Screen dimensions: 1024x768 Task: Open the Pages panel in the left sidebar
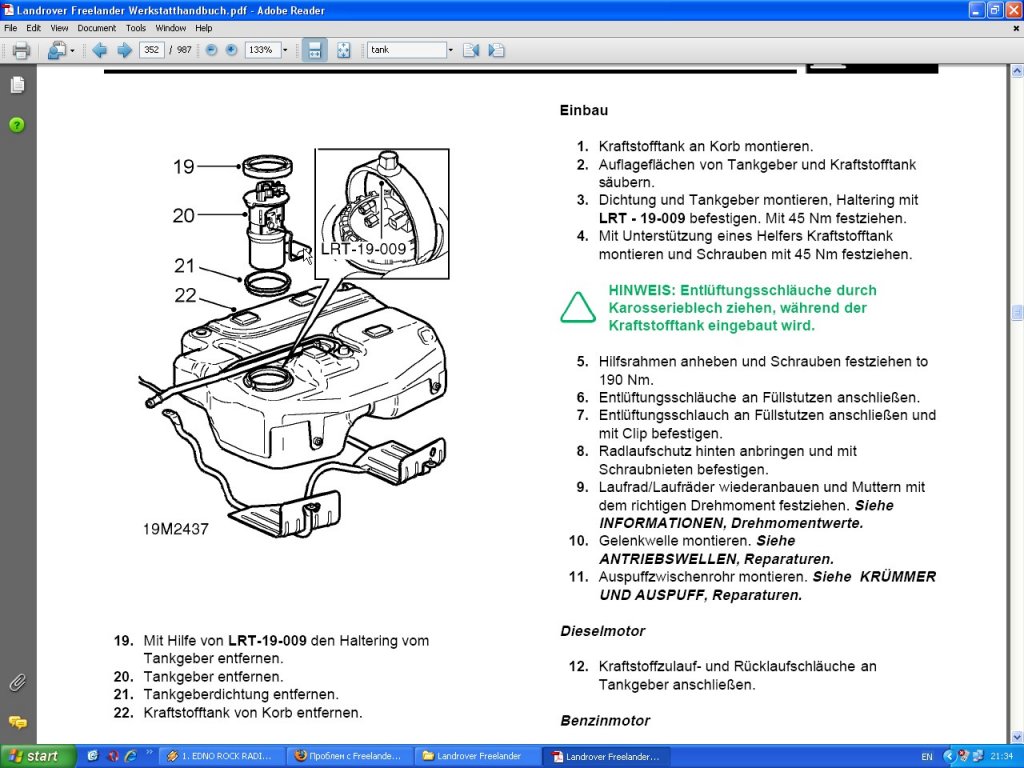pyautogui.click(x=17, y=86)
